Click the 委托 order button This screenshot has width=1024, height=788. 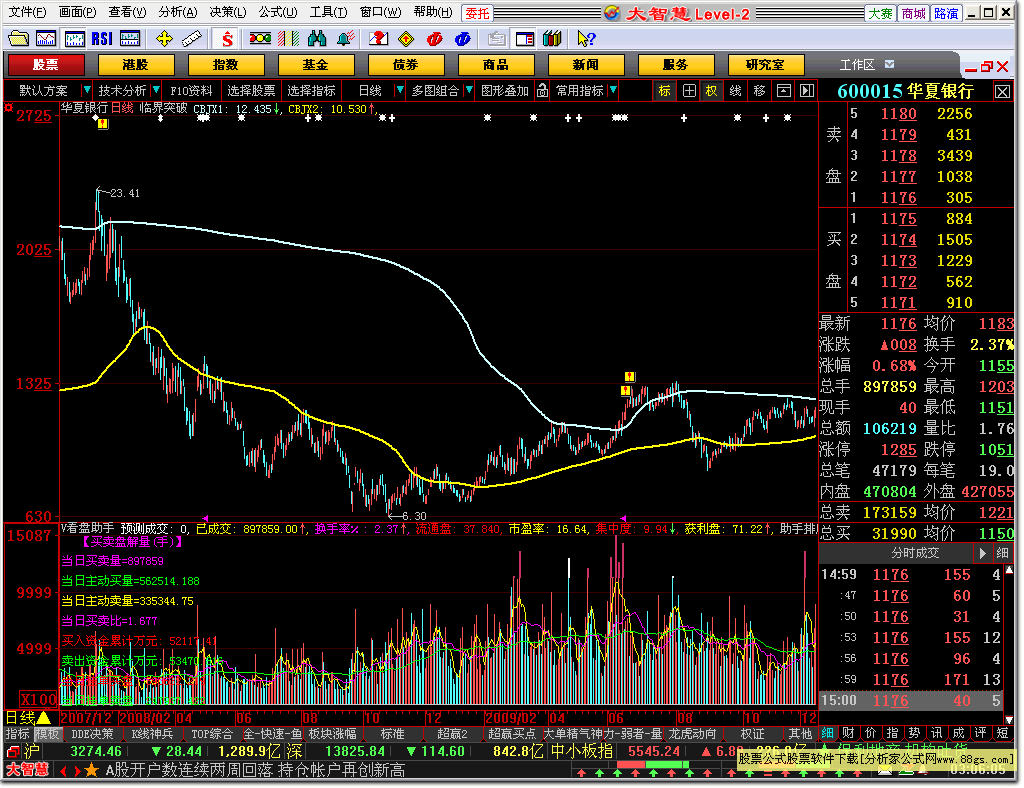tap(477, 13)
